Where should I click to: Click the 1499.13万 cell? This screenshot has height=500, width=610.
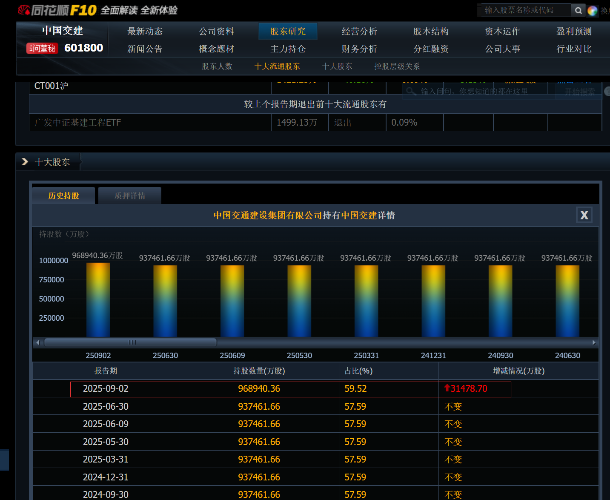[297, 123]
